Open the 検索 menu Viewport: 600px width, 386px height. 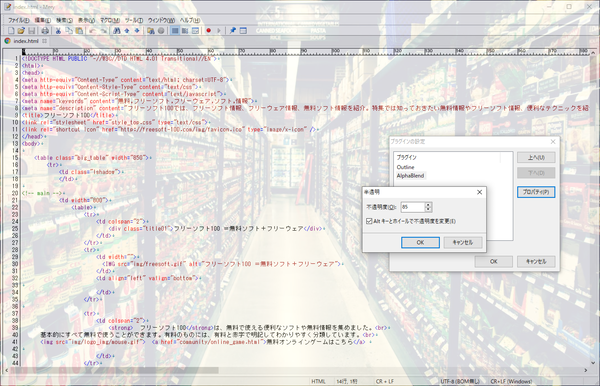(x=64, y=20)
